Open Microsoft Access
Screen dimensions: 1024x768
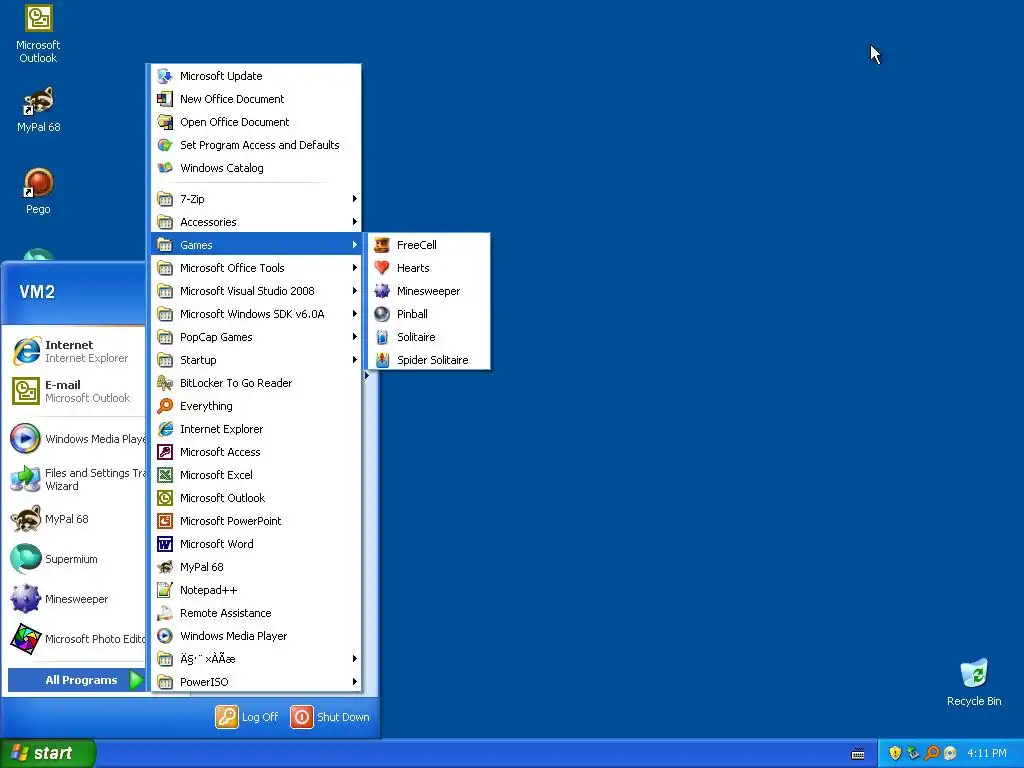pos(256,452)
